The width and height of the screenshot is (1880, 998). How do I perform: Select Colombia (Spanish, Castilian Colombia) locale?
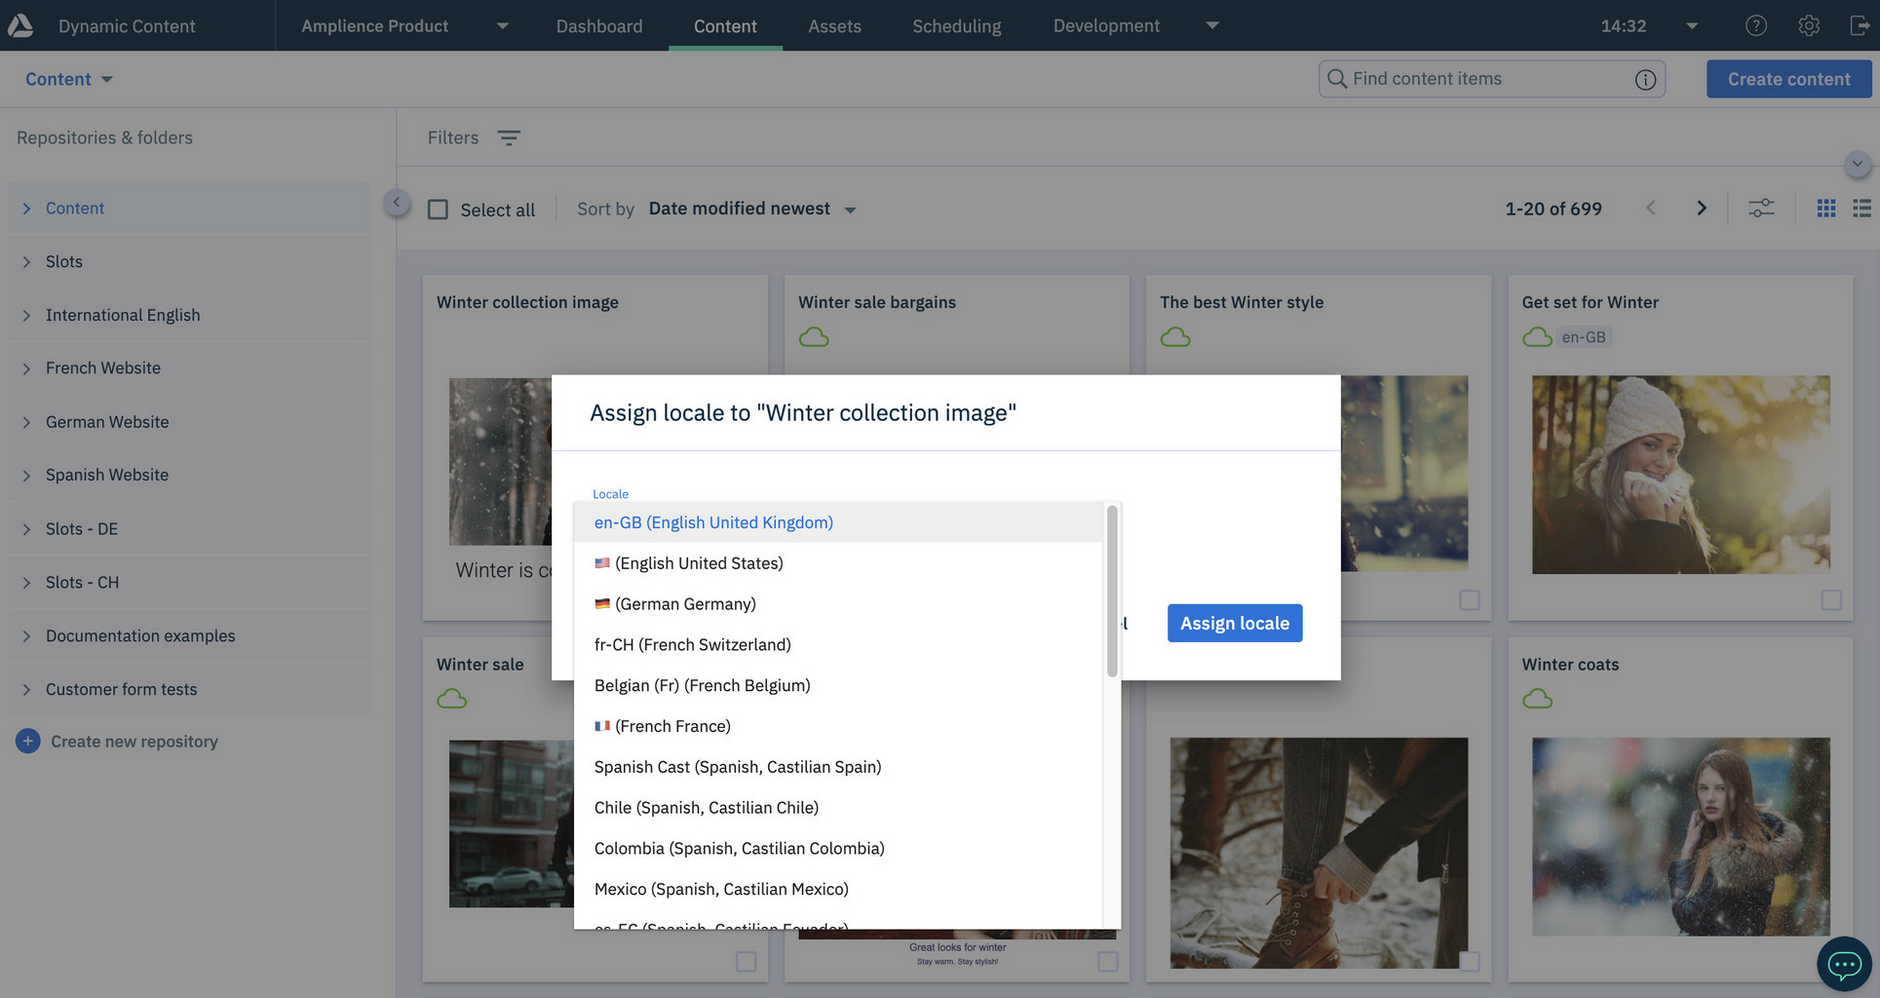tap(838, 848)
